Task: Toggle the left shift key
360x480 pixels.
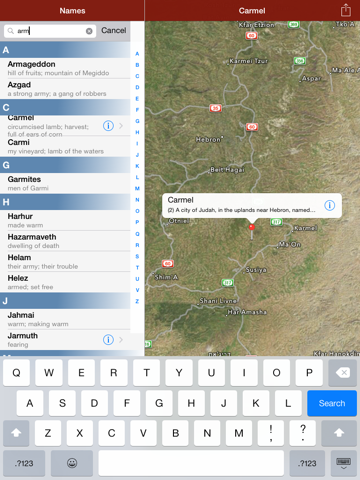Action: [16, 433]
